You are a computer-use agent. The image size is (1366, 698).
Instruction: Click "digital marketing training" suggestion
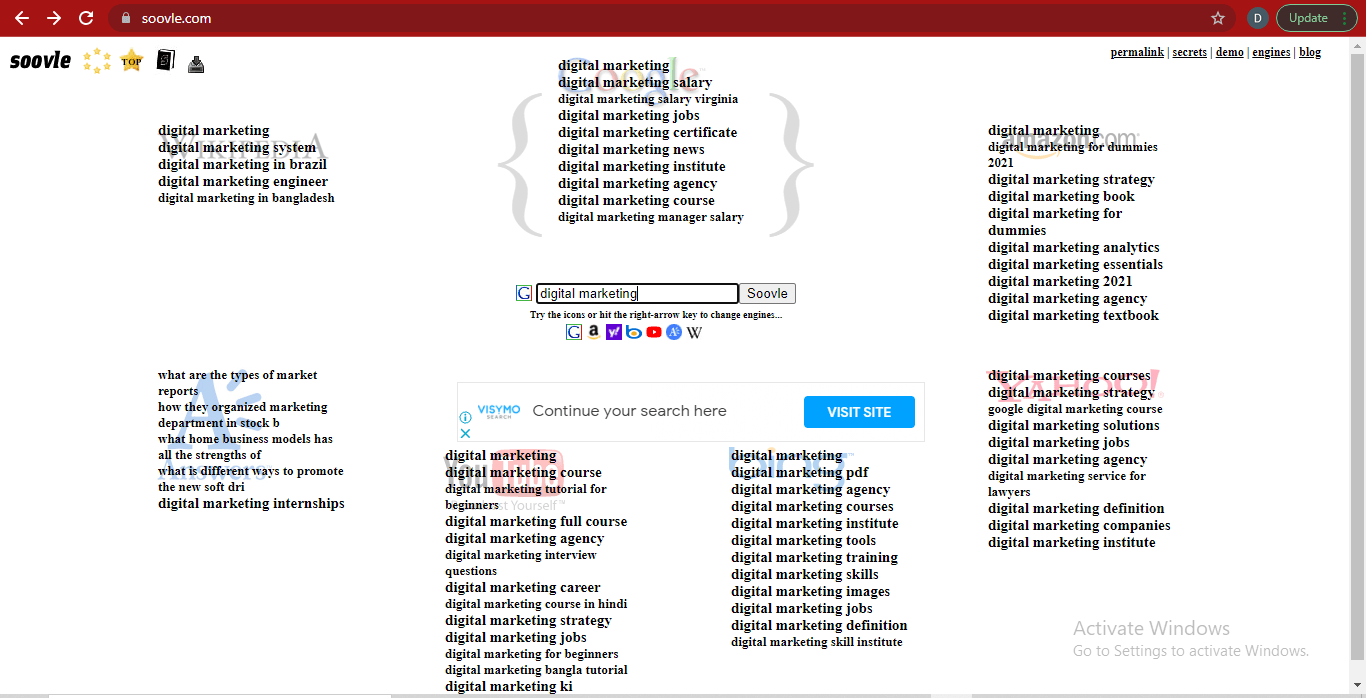click(x=814, y=557)
